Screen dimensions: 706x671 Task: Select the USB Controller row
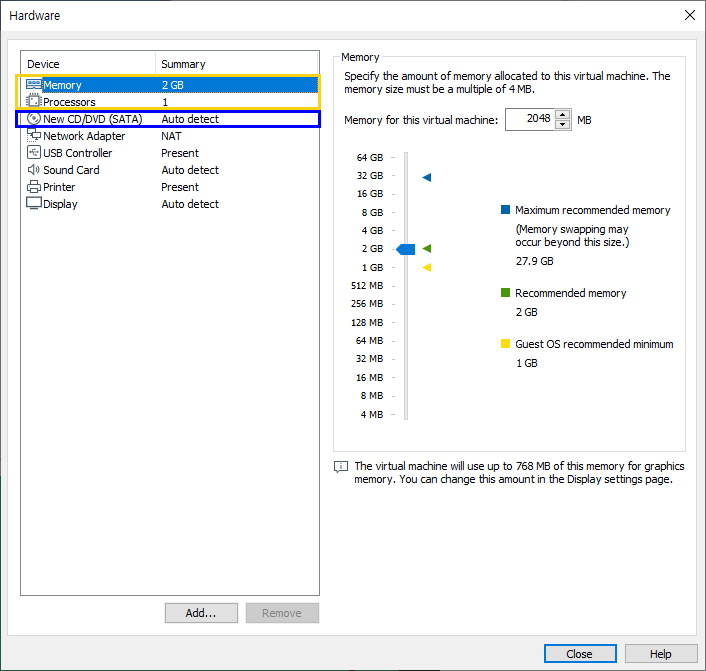point(170,153)
